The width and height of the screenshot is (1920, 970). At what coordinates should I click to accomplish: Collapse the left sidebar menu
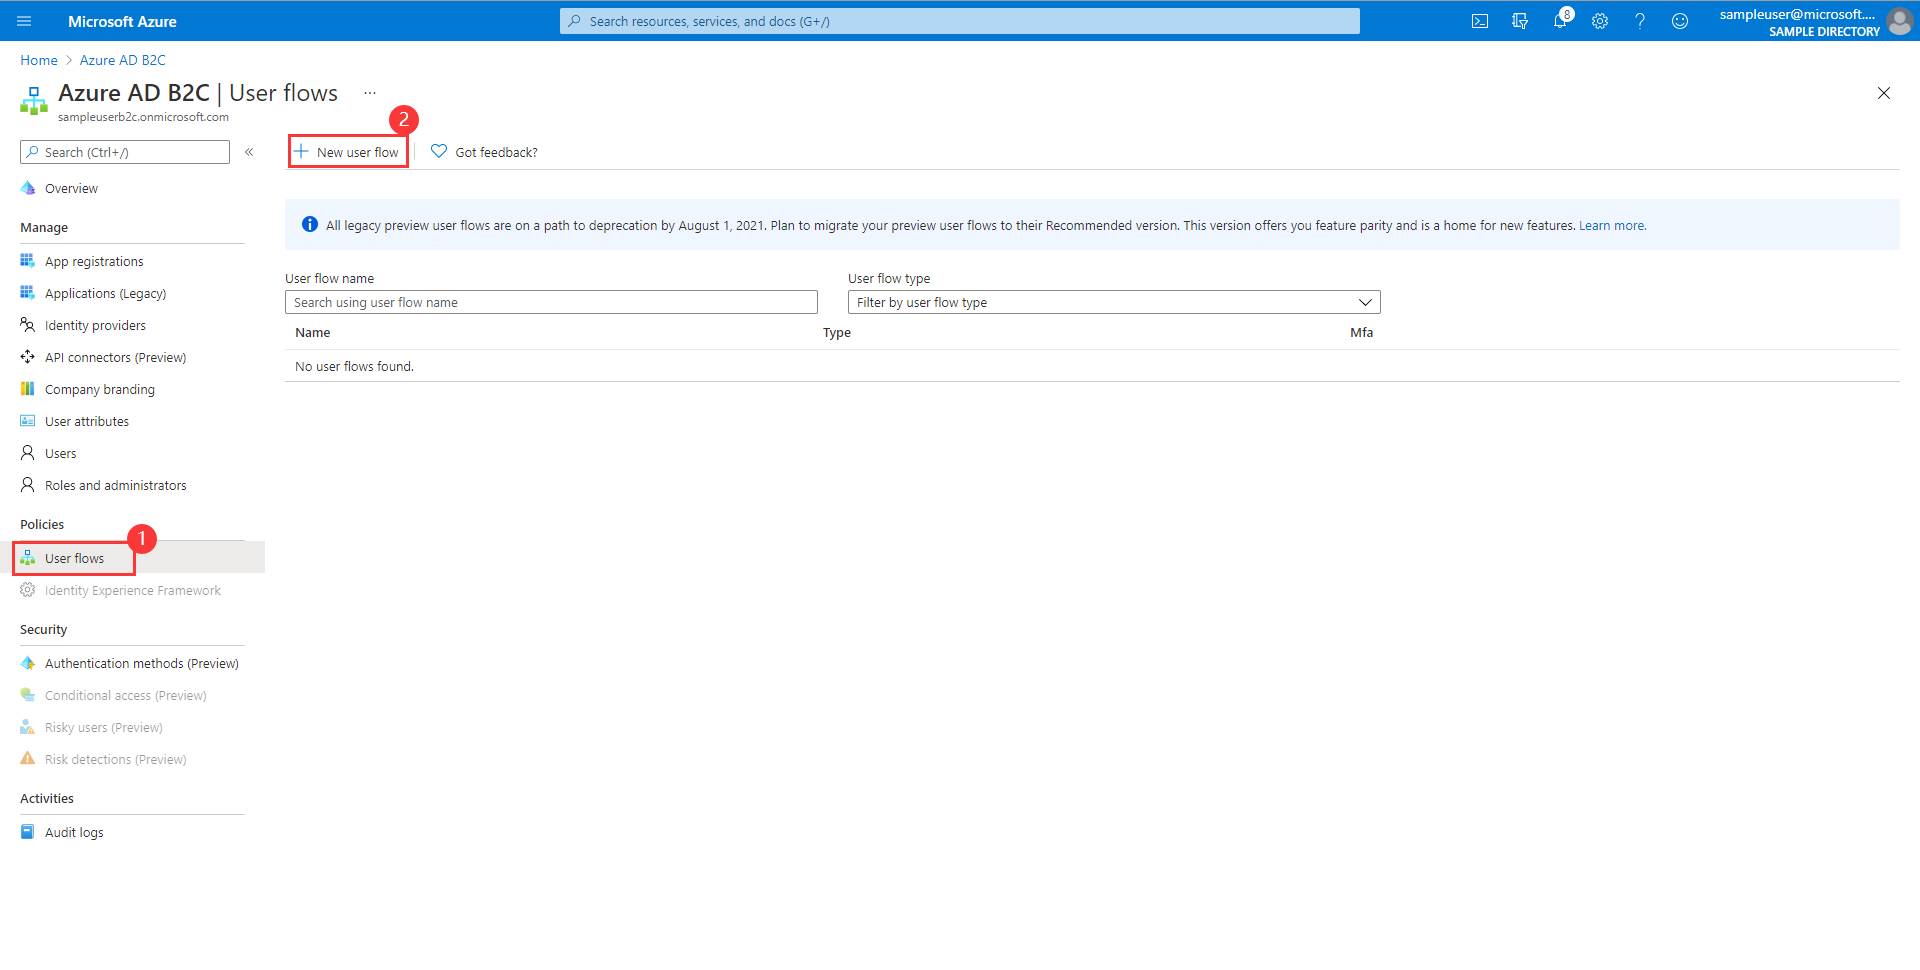pyautogui.click(x=249, y=152)
